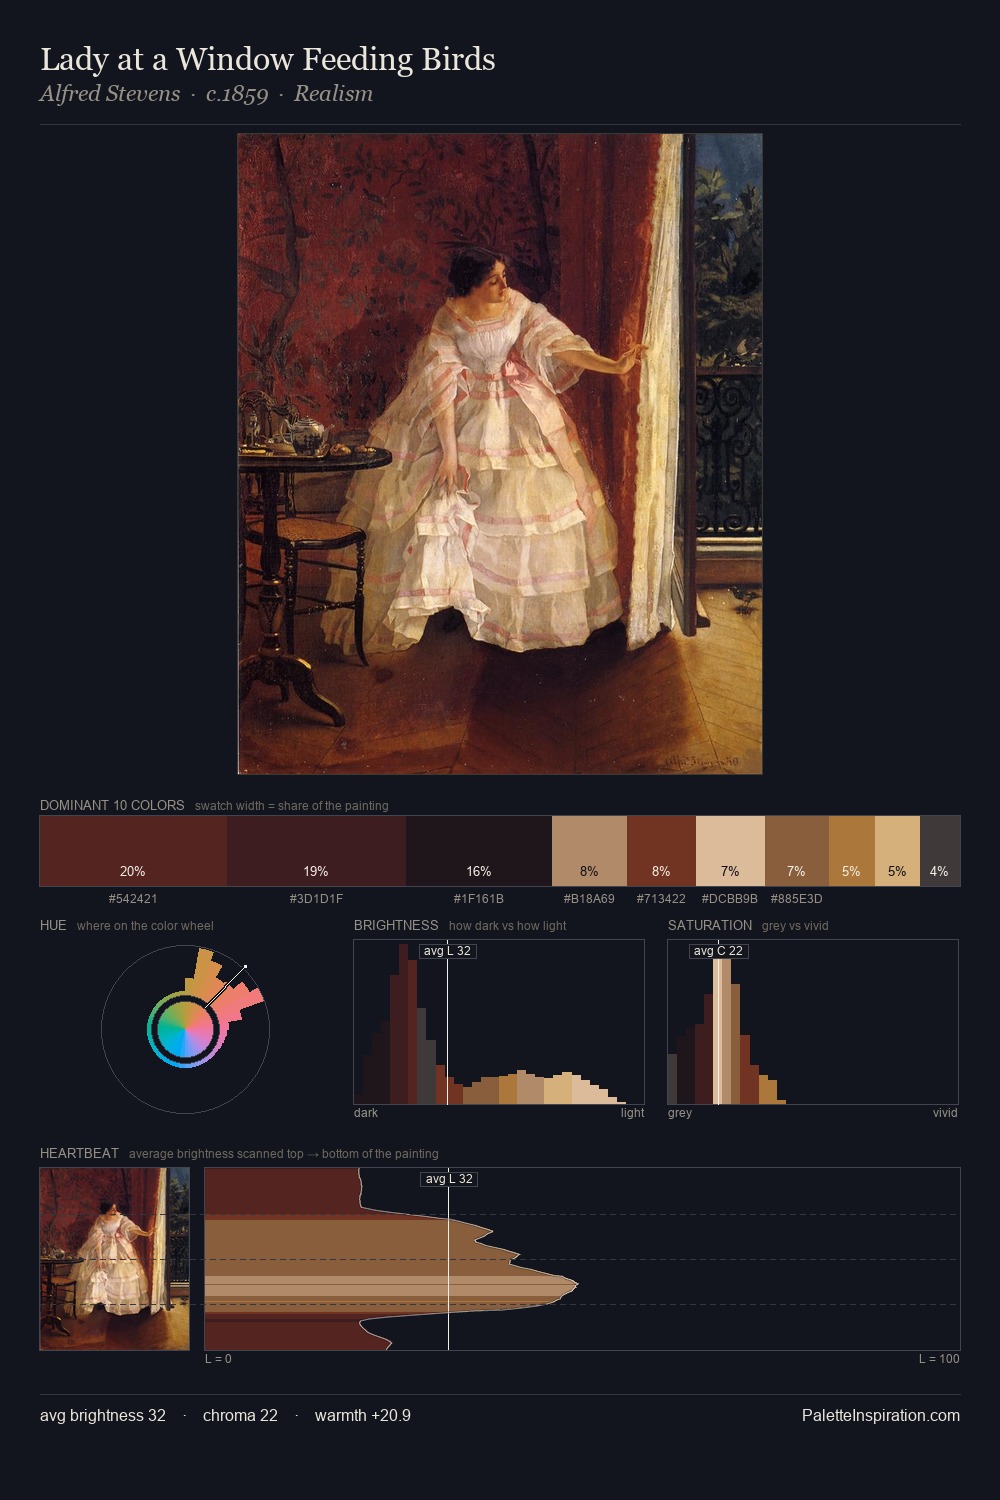
Task: Pick the 7% brown swatch above #885E3D
Action: point(796,851)
